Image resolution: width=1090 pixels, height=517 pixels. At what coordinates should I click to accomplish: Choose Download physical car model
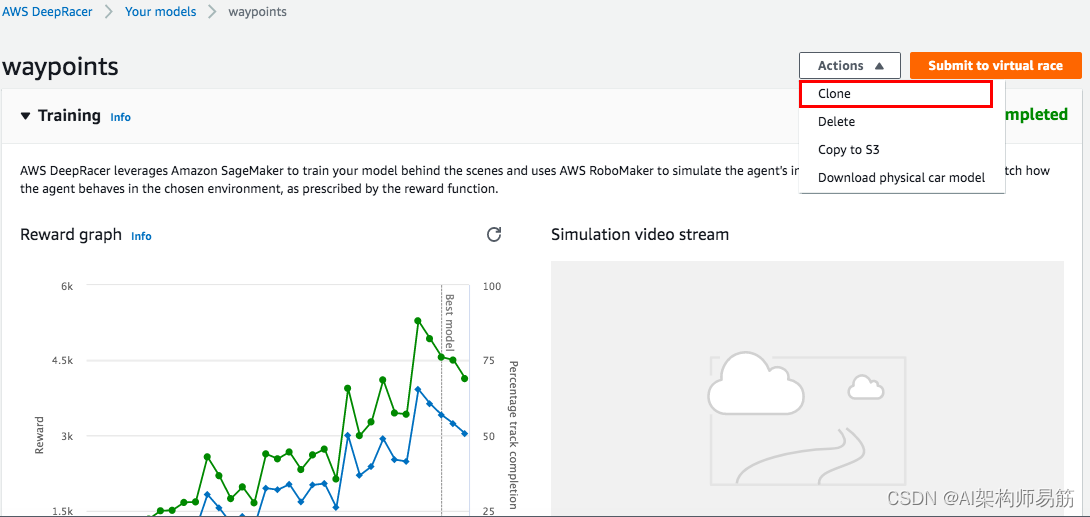(x=902, y=177)
